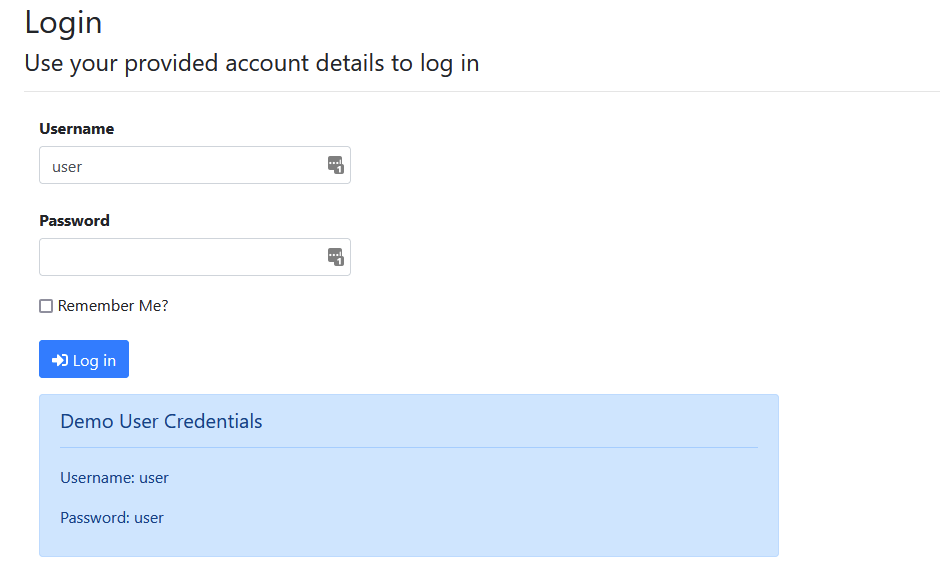Click the password manager icon in Username field
This screenshot has width=940, height=570.
(335, 165)
